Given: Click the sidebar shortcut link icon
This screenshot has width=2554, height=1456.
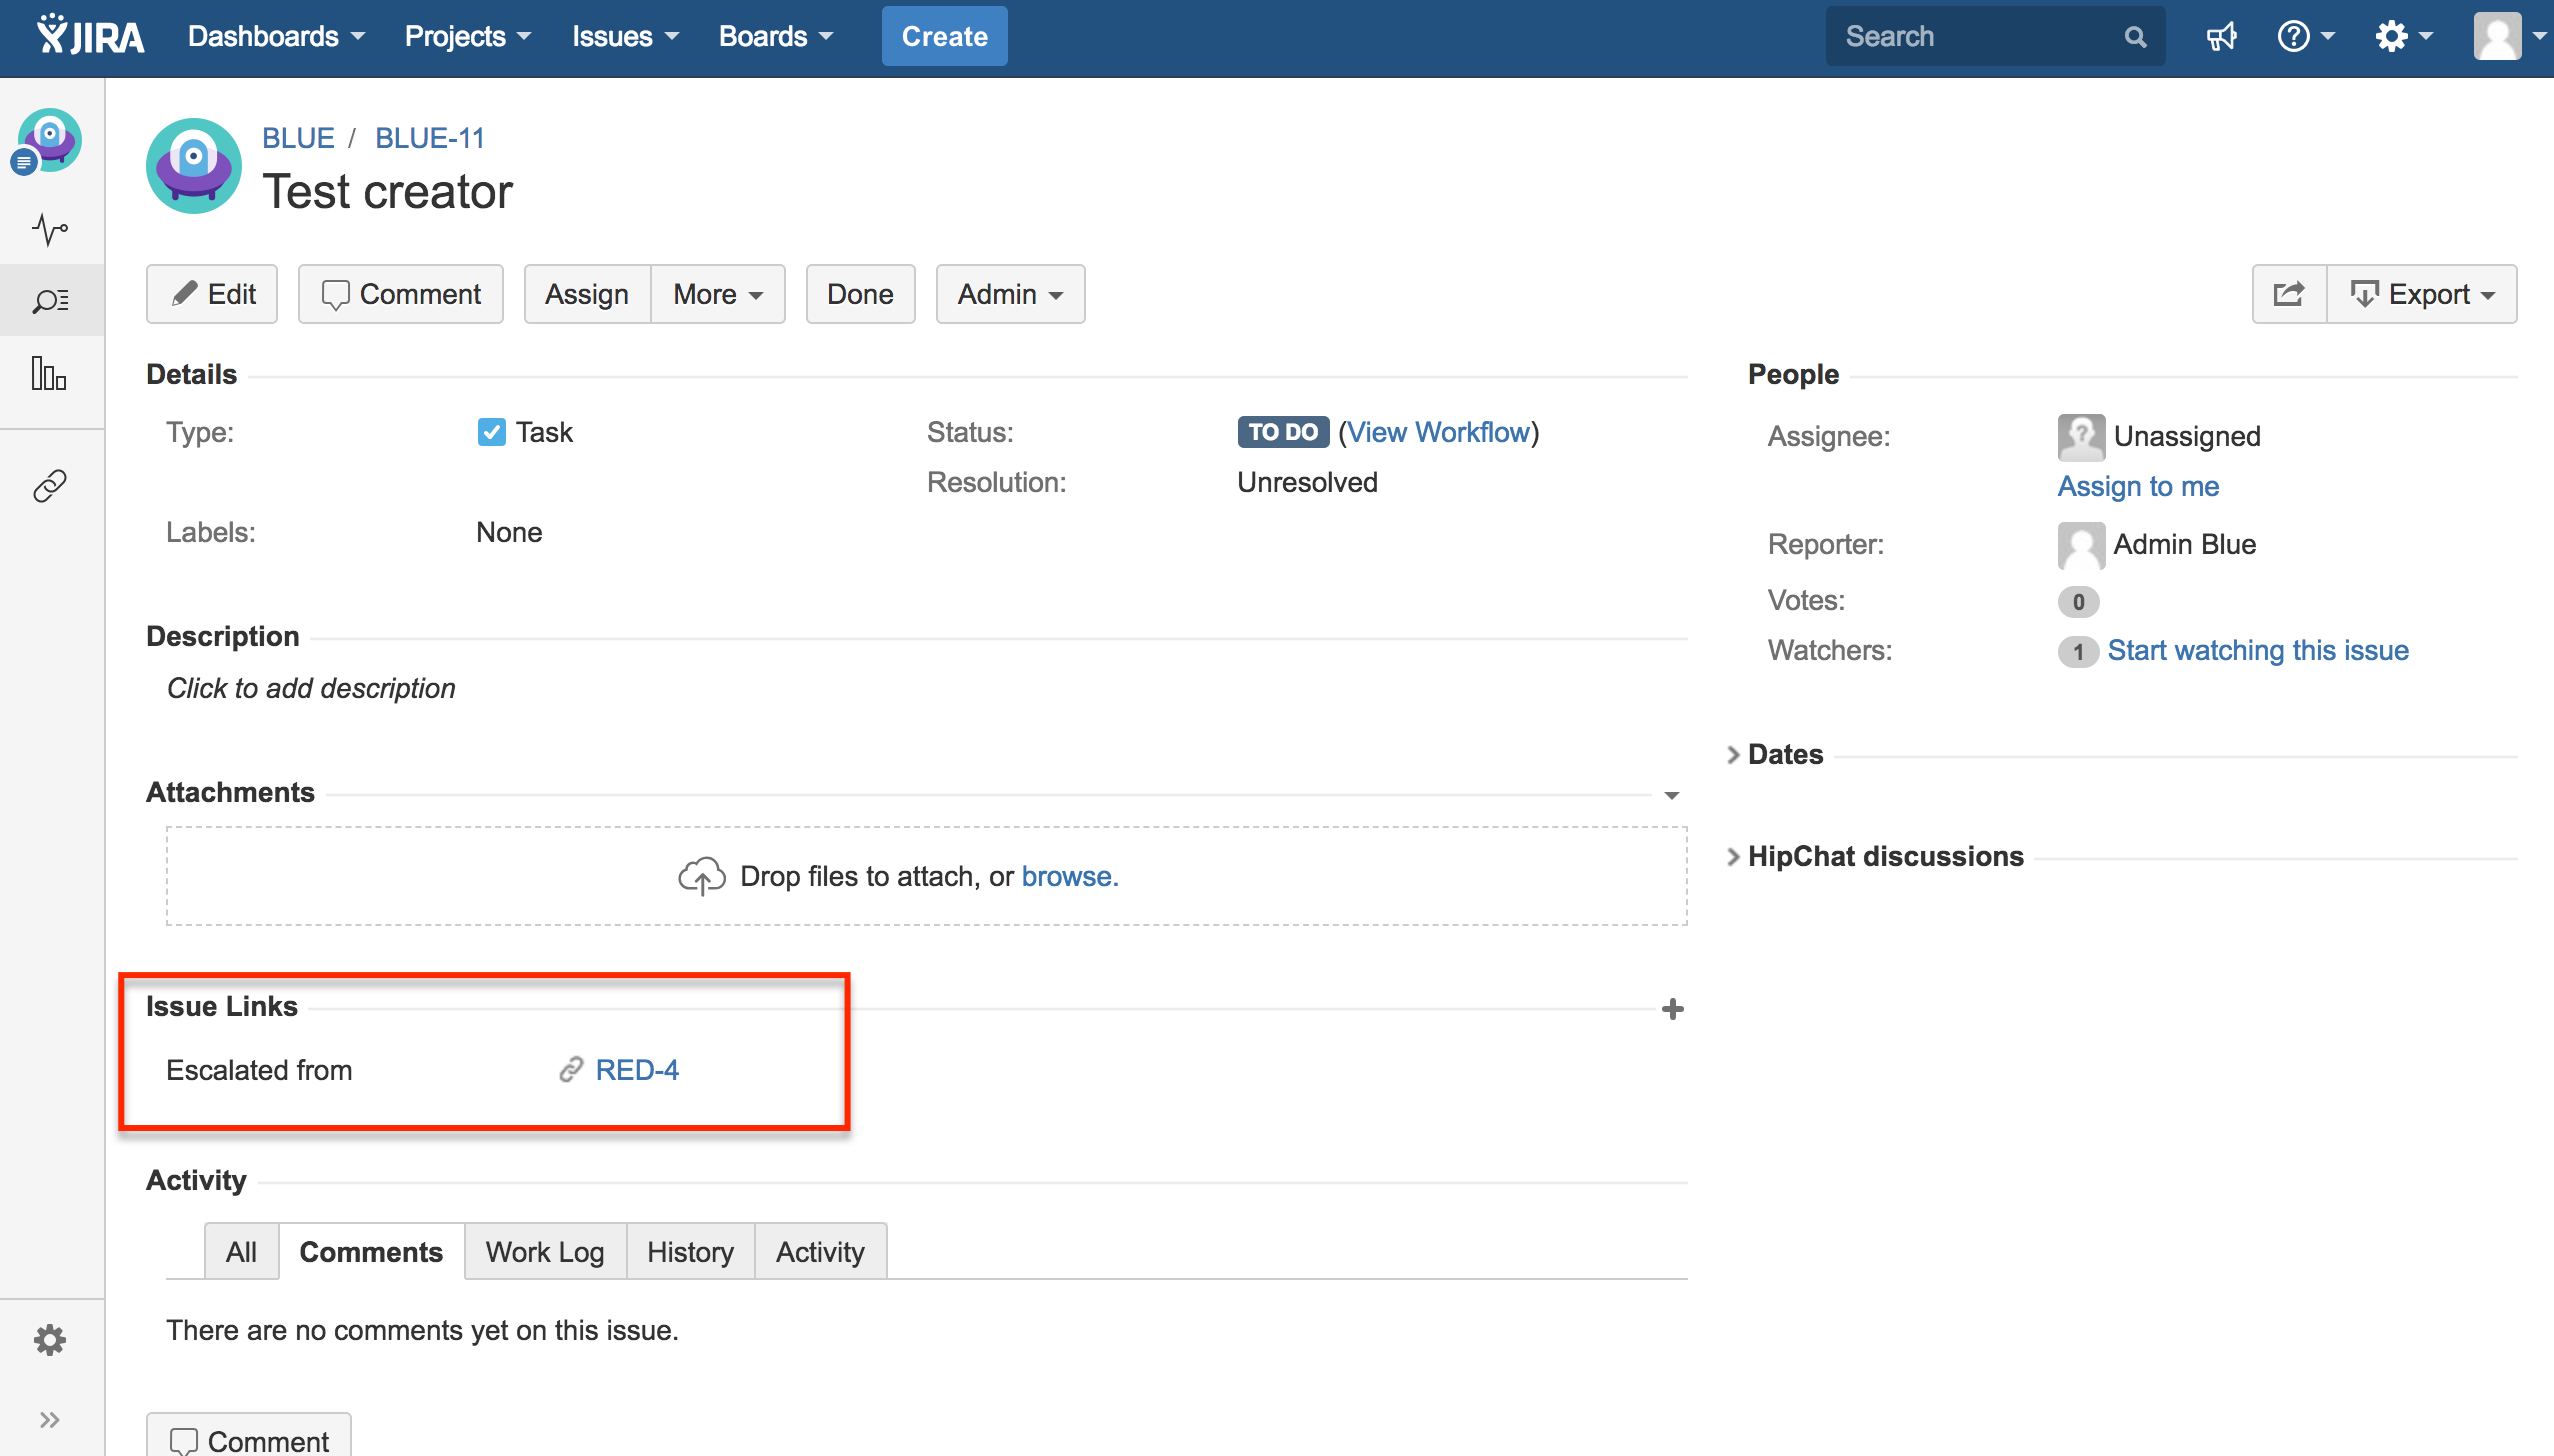Looking at the screenshot, I should coord(50,486).
